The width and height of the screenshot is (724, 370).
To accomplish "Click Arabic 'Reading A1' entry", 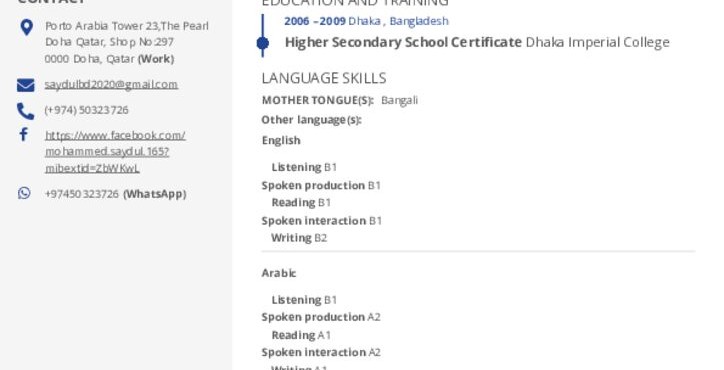I will point(301,335).
